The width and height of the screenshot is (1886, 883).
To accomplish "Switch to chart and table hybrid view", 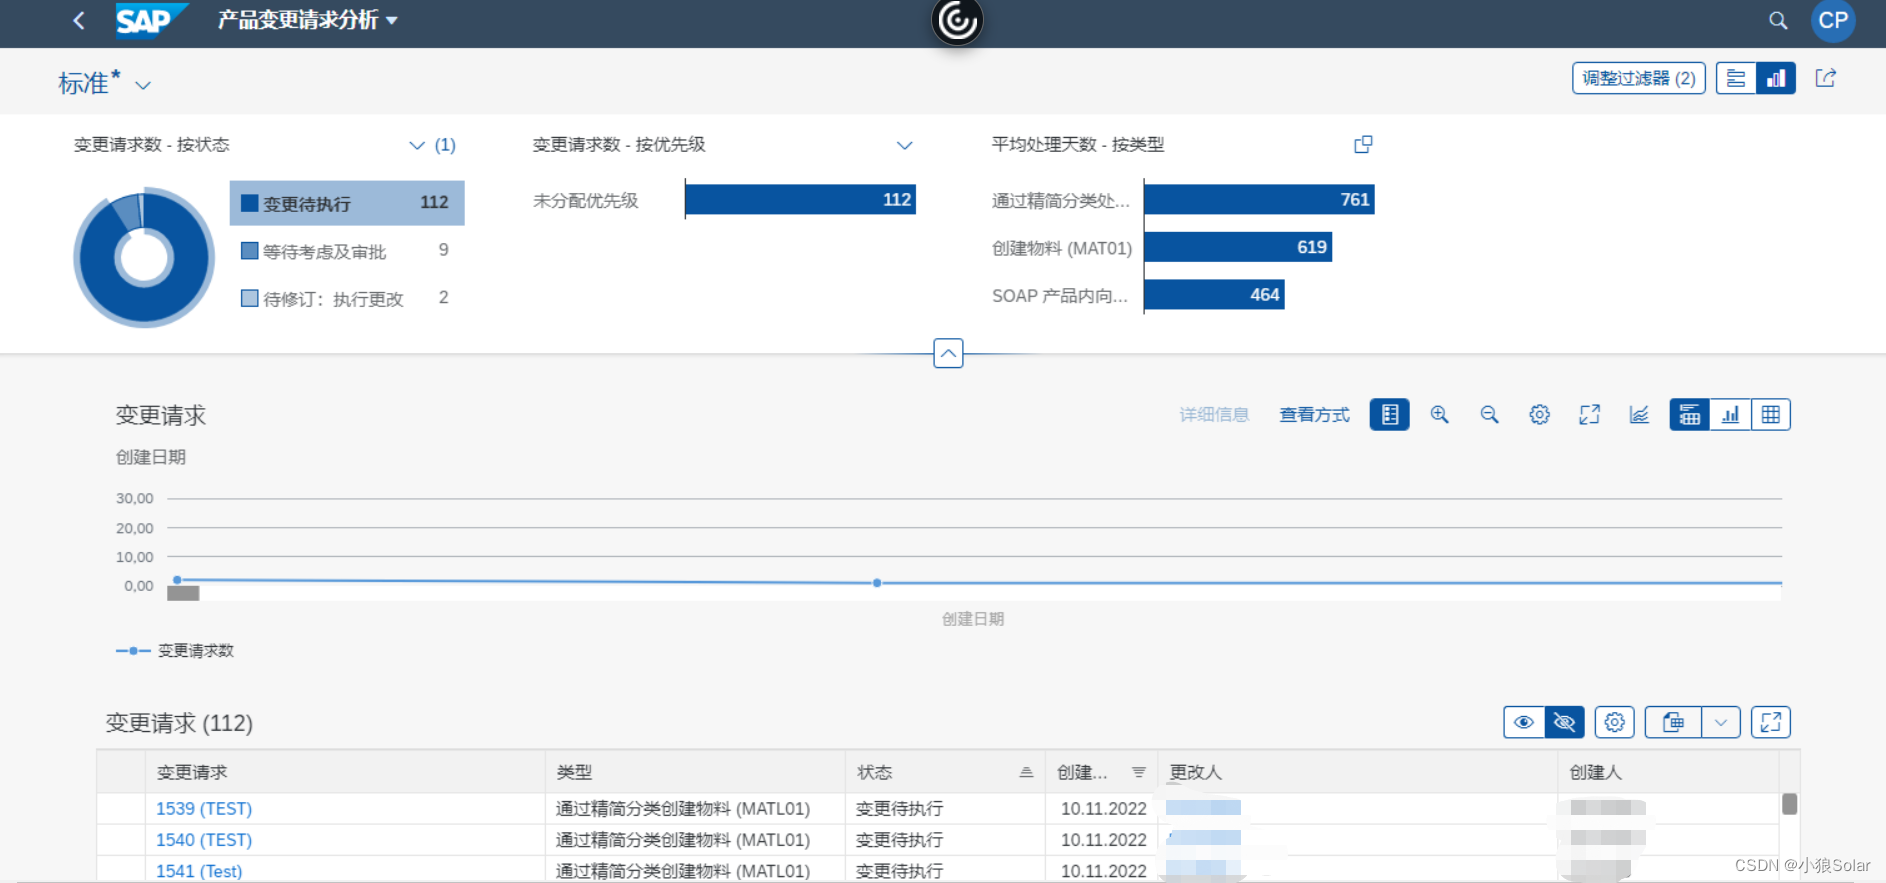I will [x=1690, y=415].
